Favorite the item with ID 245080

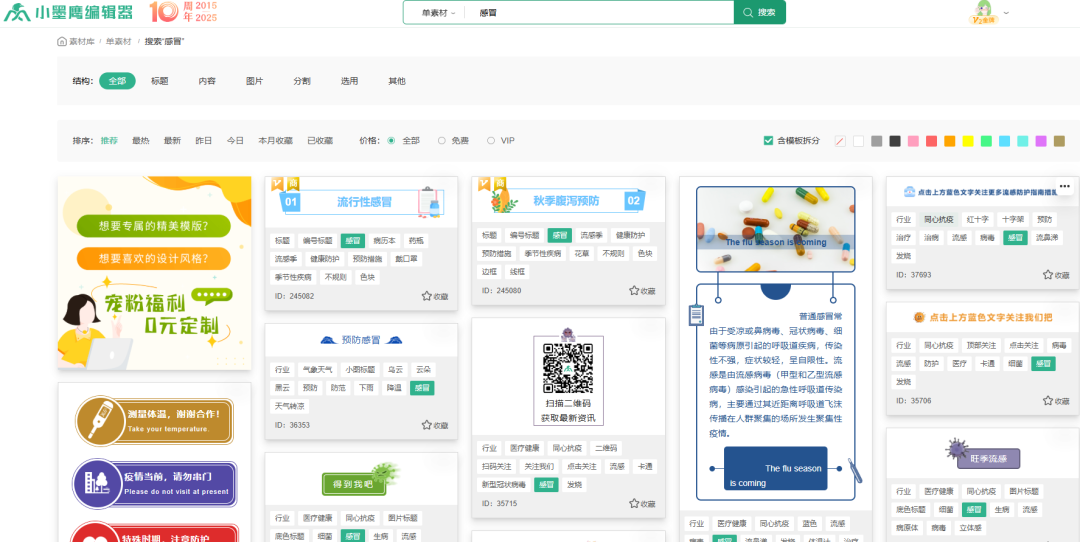tap(642, 291)
